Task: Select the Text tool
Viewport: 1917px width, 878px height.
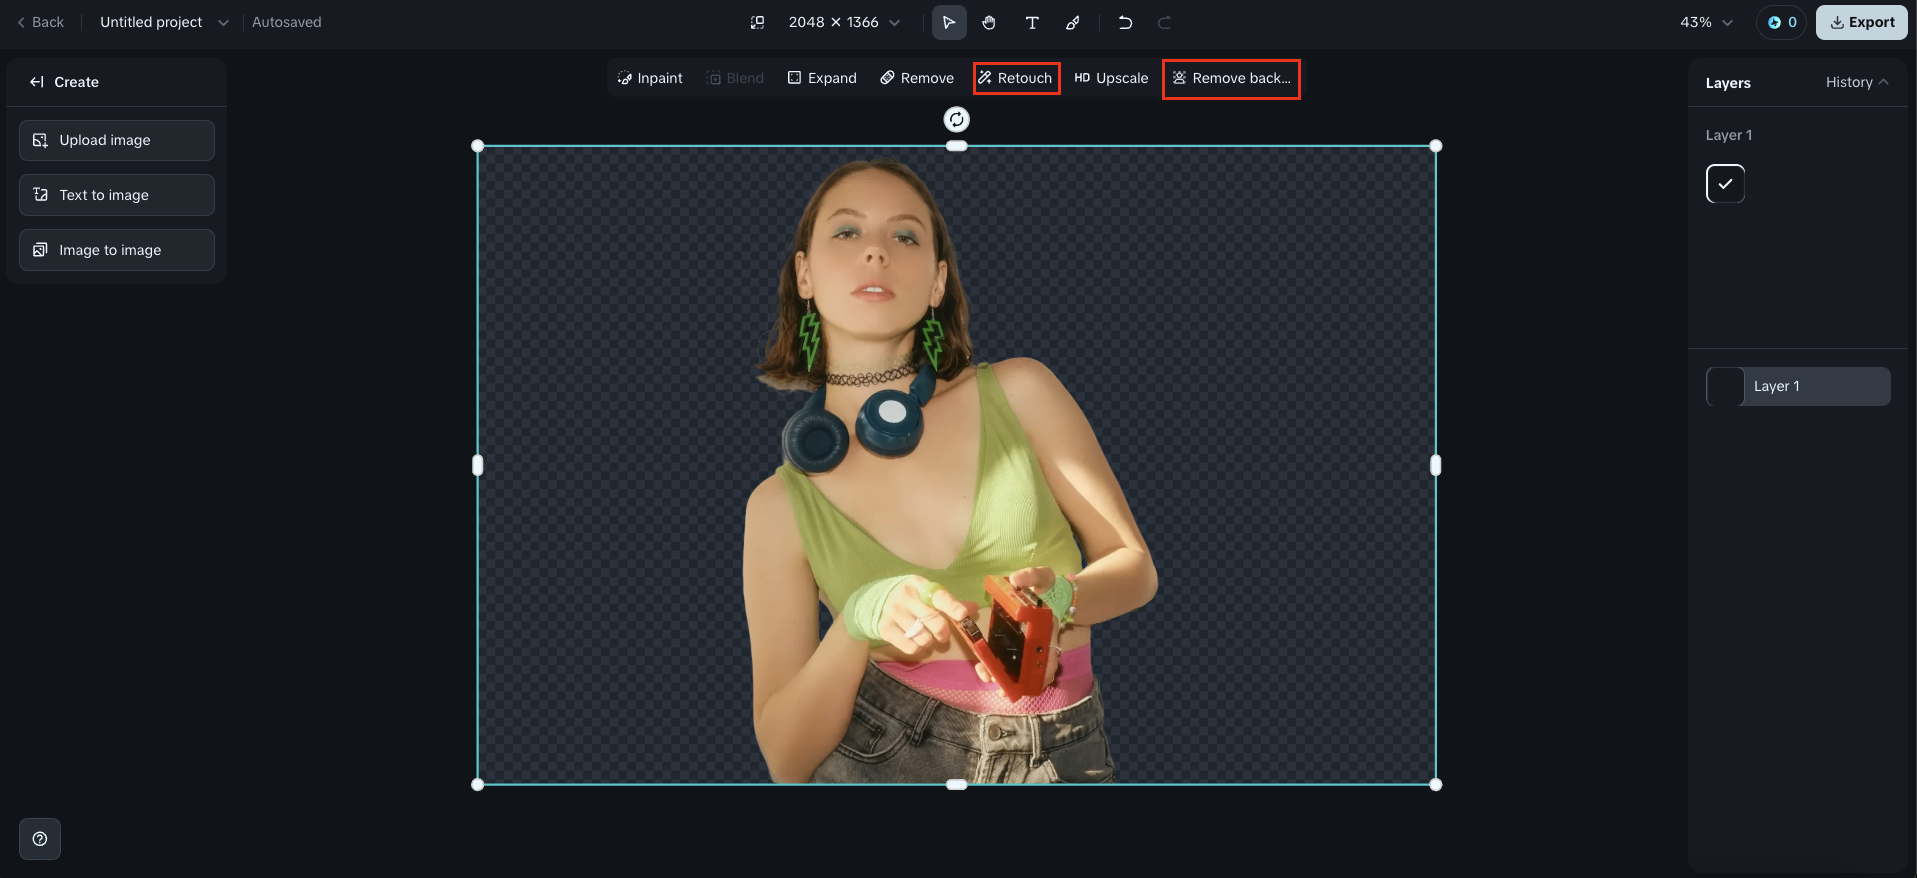Action: (x=1032, y=22)
